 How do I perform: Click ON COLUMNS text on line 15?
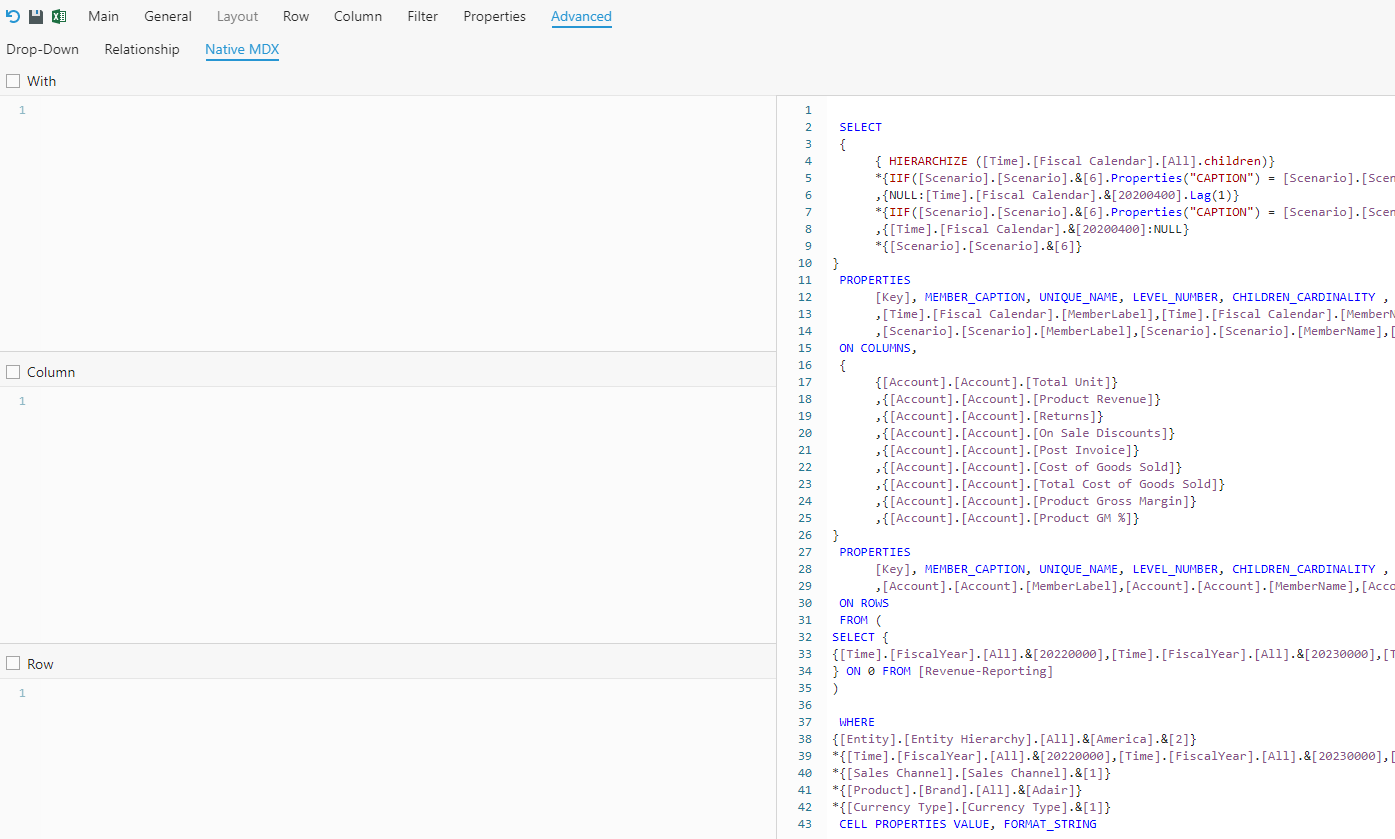pos(878,348)
